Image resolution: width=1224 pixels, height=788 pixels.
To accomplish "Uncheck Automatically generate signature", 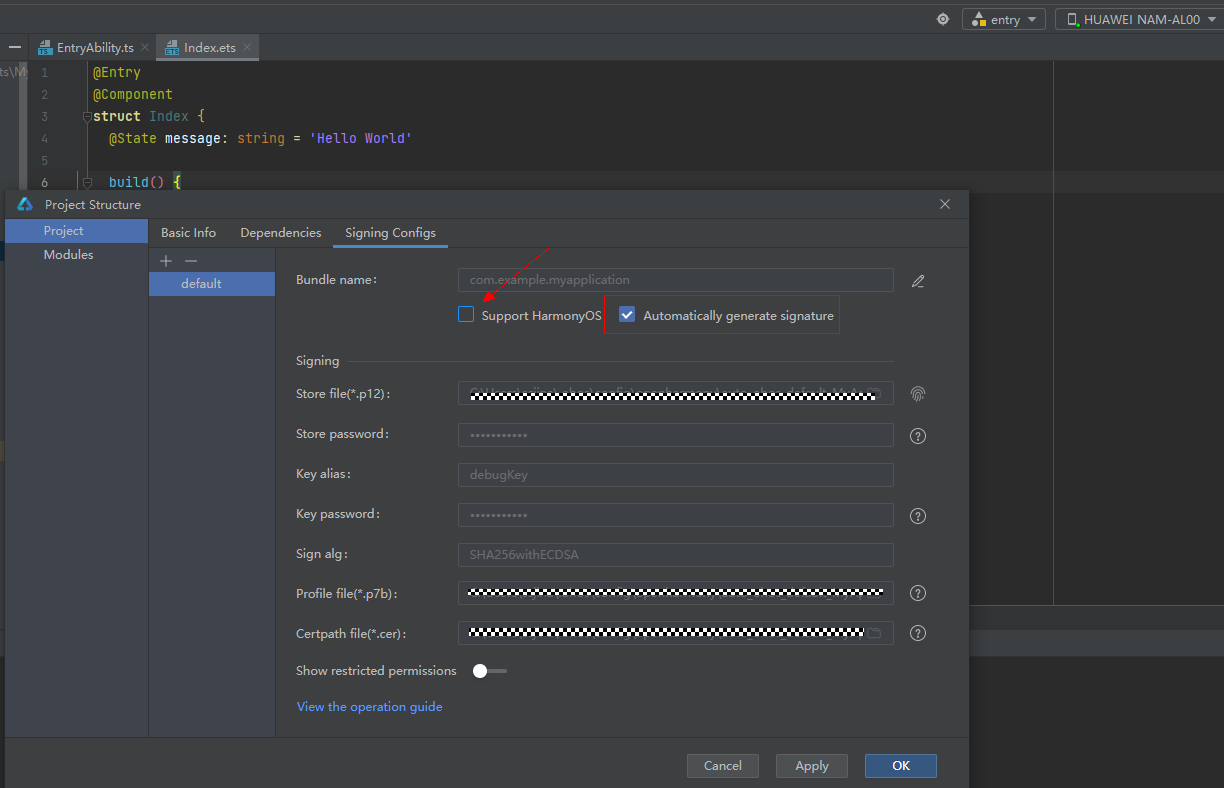I will point(627,314).
